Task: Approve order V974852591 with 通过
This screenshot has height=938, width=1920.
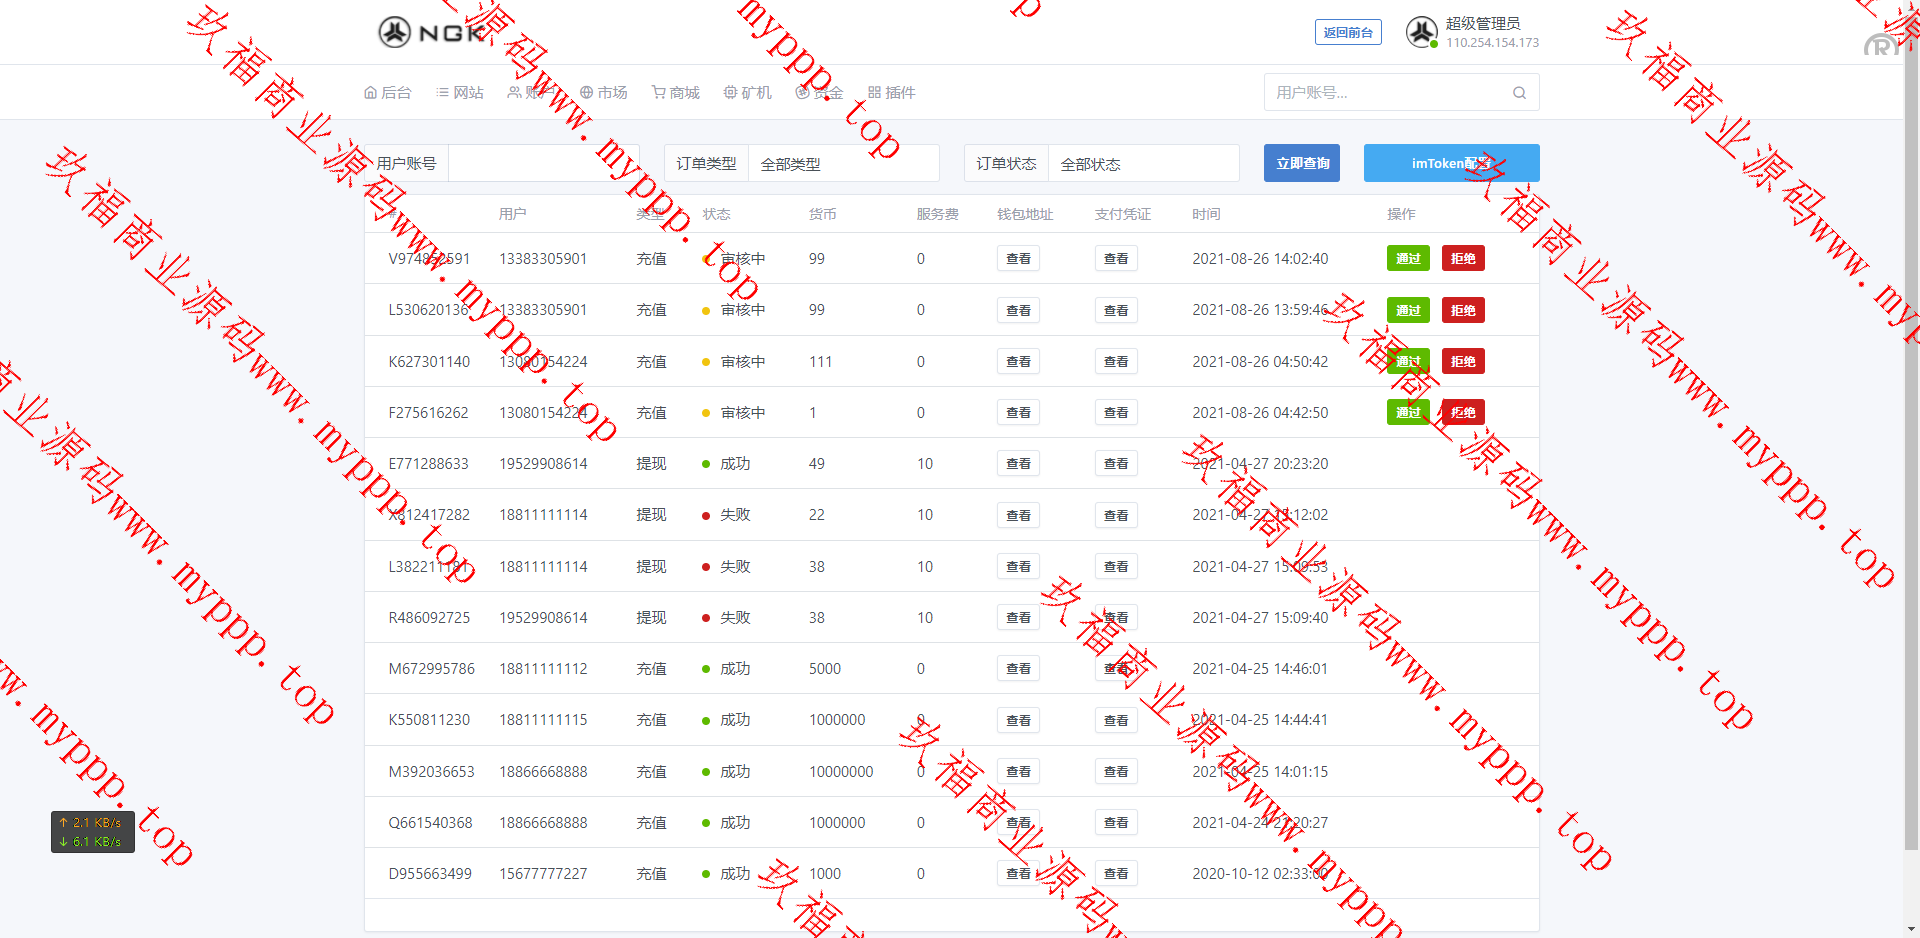Action: [x=1408, y=259]
